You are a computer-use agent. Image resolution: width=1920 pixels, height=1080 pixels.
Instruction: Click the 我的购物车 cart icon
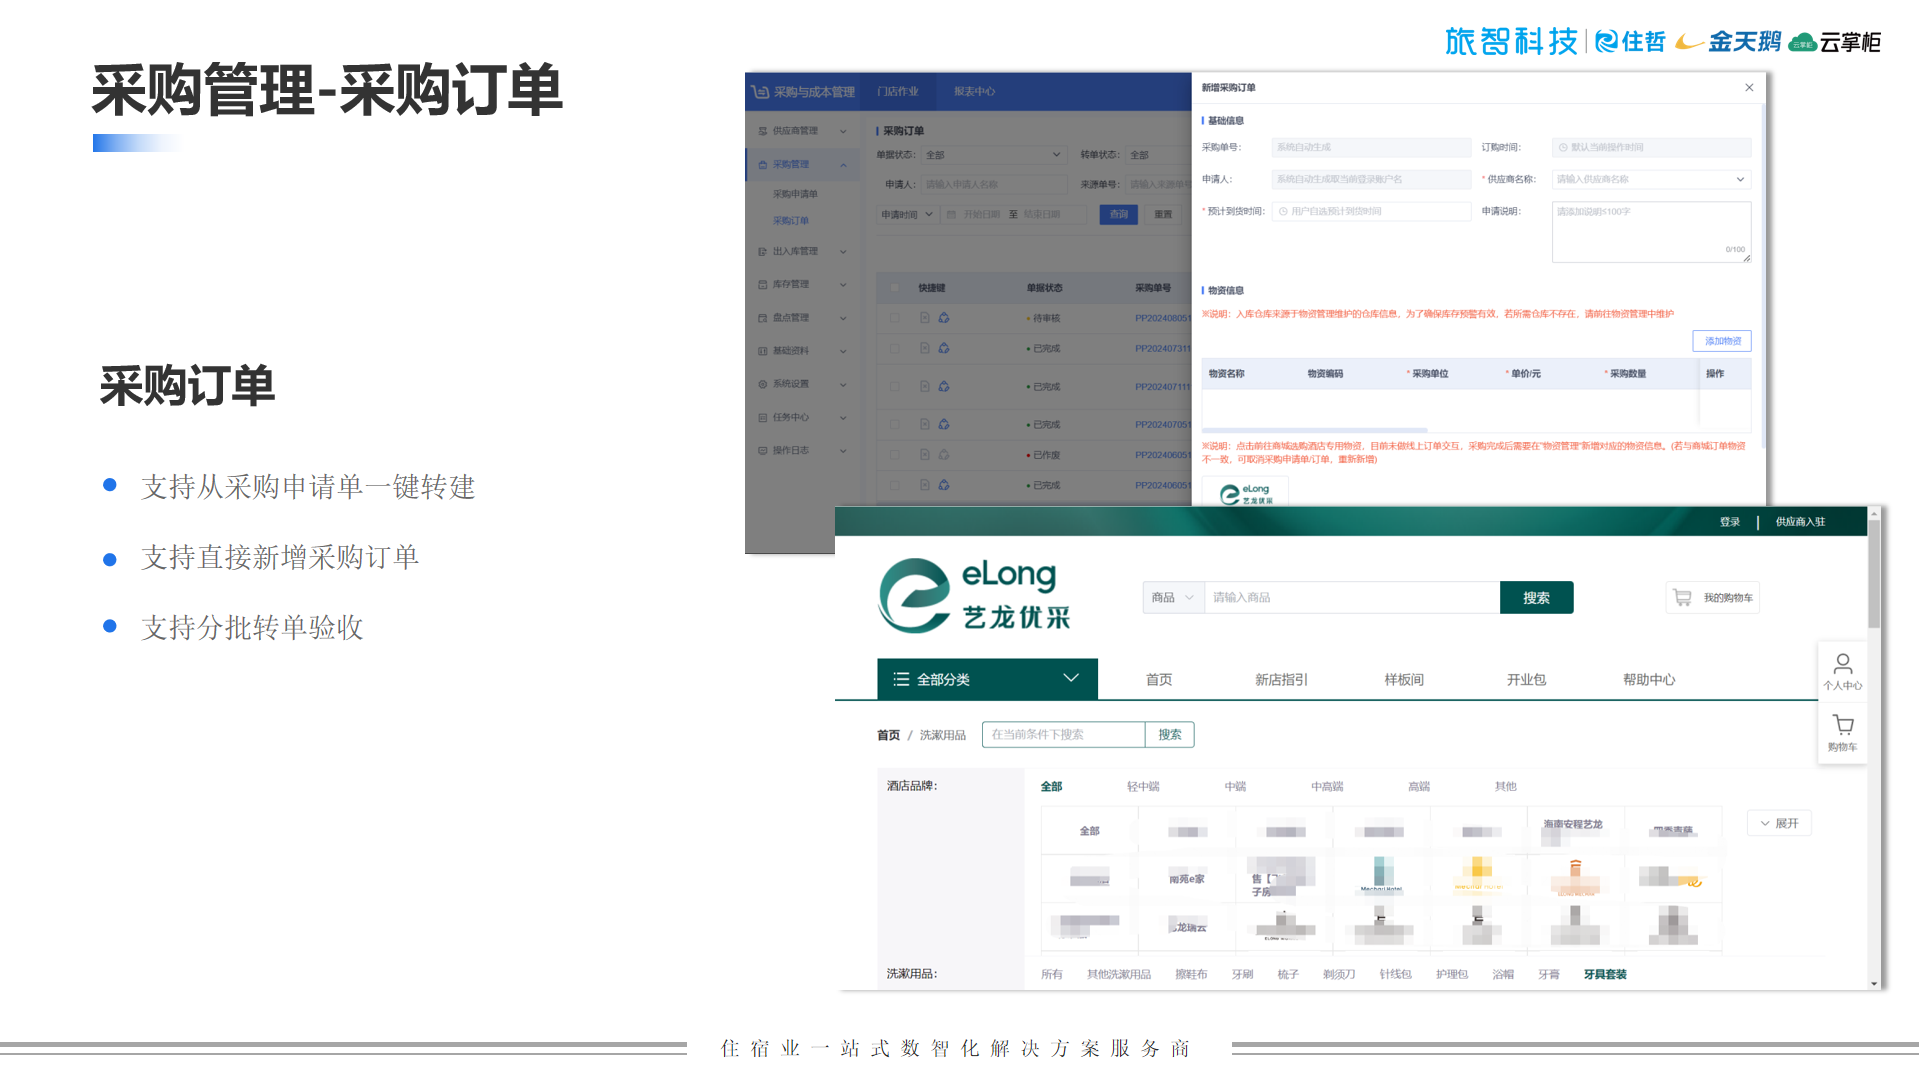[1683, 597]
